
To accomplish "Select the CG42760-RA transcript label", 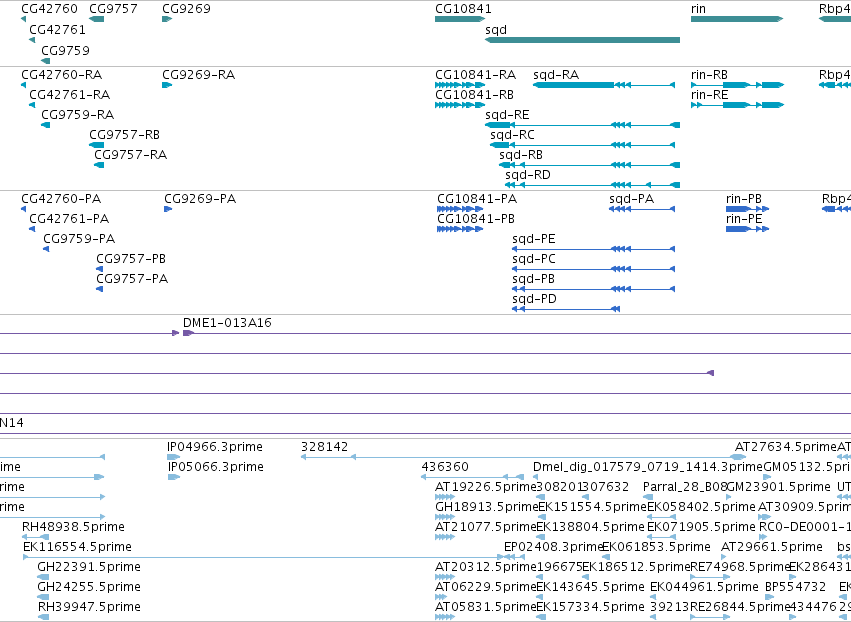I will pyautogui.click(x=62, y=74).
